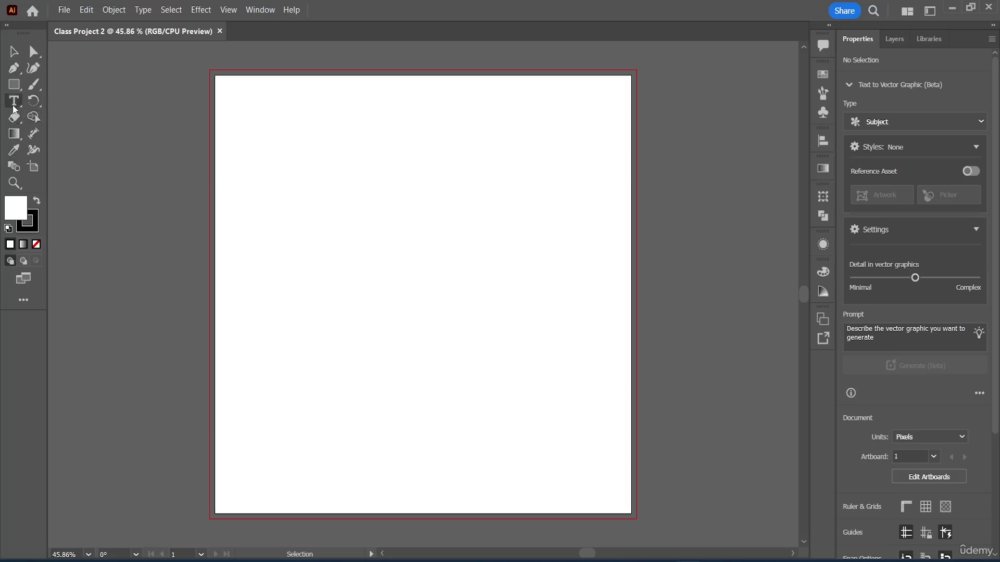Open the rotation angle dropdown arrow
The image size is (1000, 562).
coord(136,554)
